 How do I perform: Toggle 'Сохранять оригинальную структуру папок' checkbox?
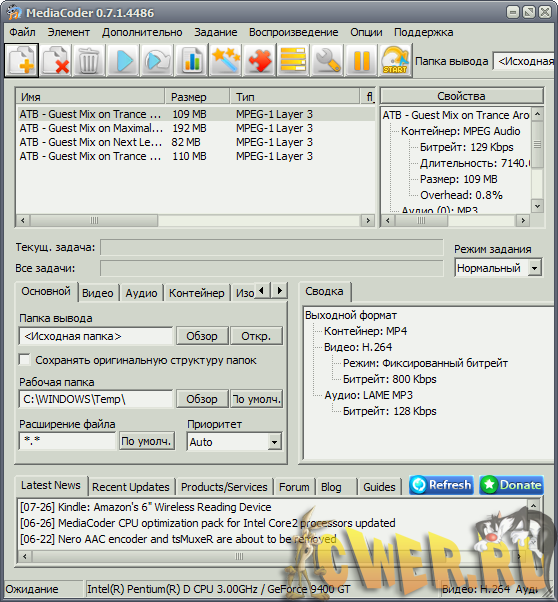(x=25, y=360)
